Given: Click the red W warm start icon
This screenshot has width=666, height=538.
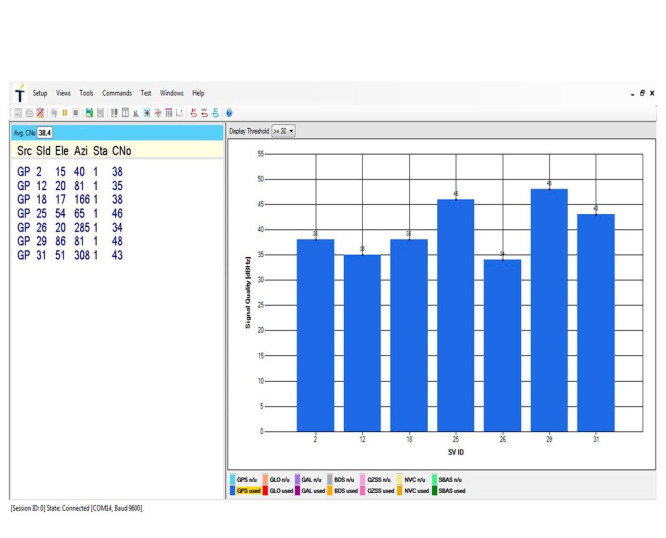Looking at the screenshot, I should point(204,113).
